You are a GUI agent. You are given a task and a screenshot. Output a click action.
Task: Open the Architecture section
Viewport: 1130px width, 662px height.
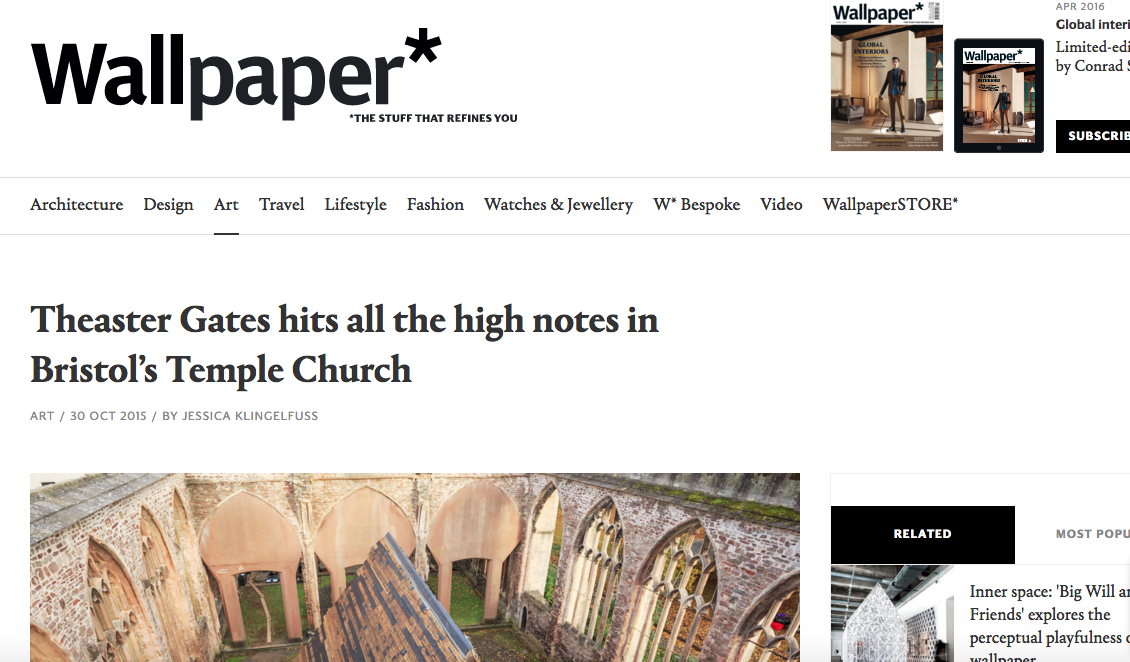[x=76, y=205]
